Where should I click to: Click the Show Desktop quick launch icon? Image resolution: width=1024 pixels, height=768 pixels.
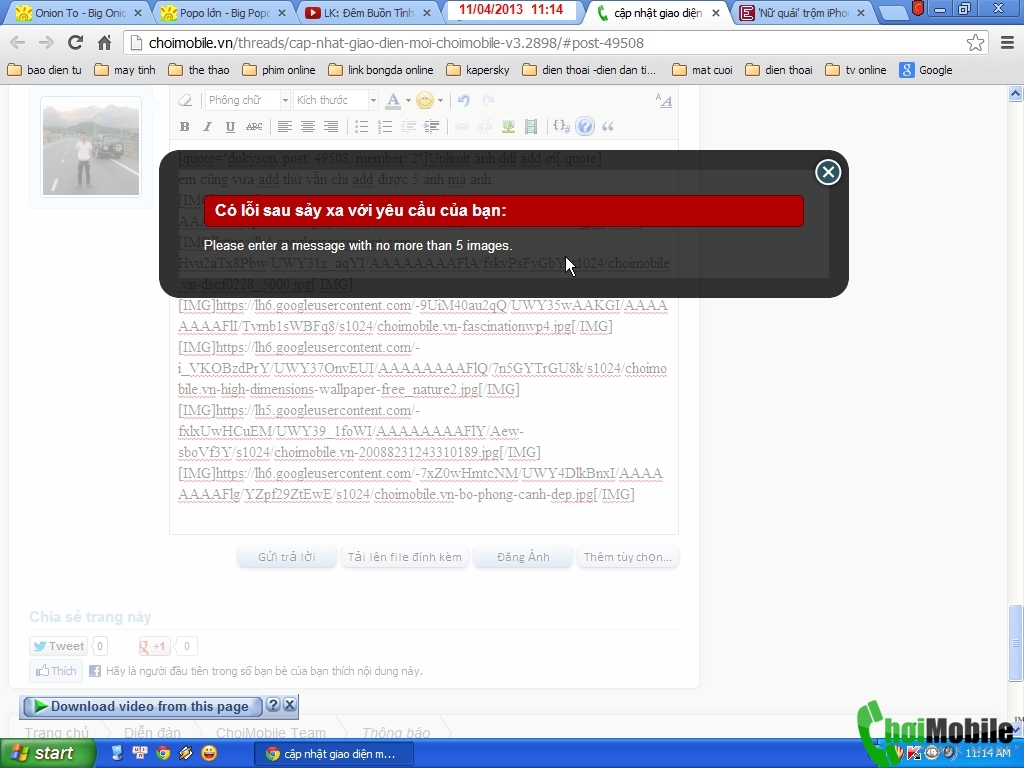point(117,753)
